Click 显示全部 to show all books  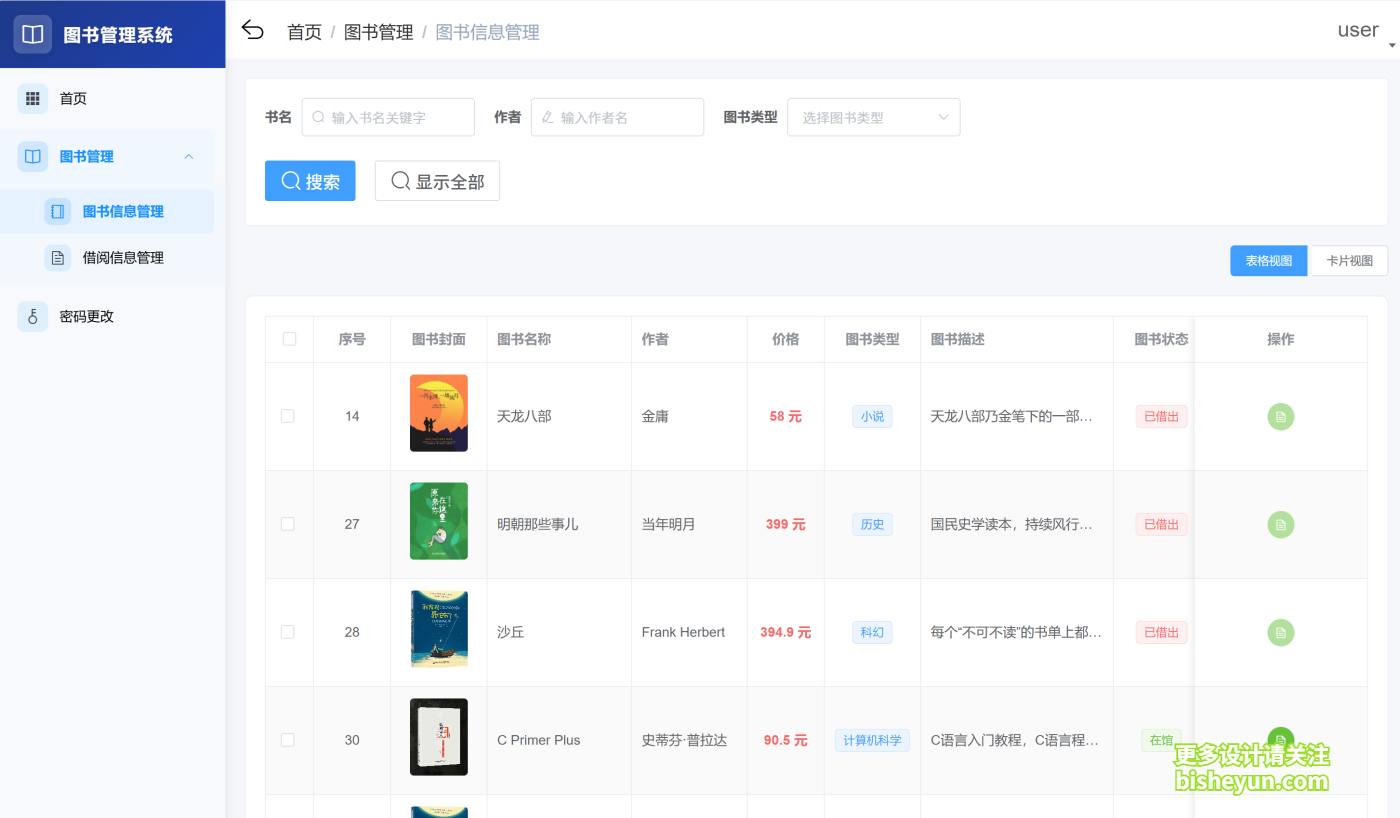(437, 180)
